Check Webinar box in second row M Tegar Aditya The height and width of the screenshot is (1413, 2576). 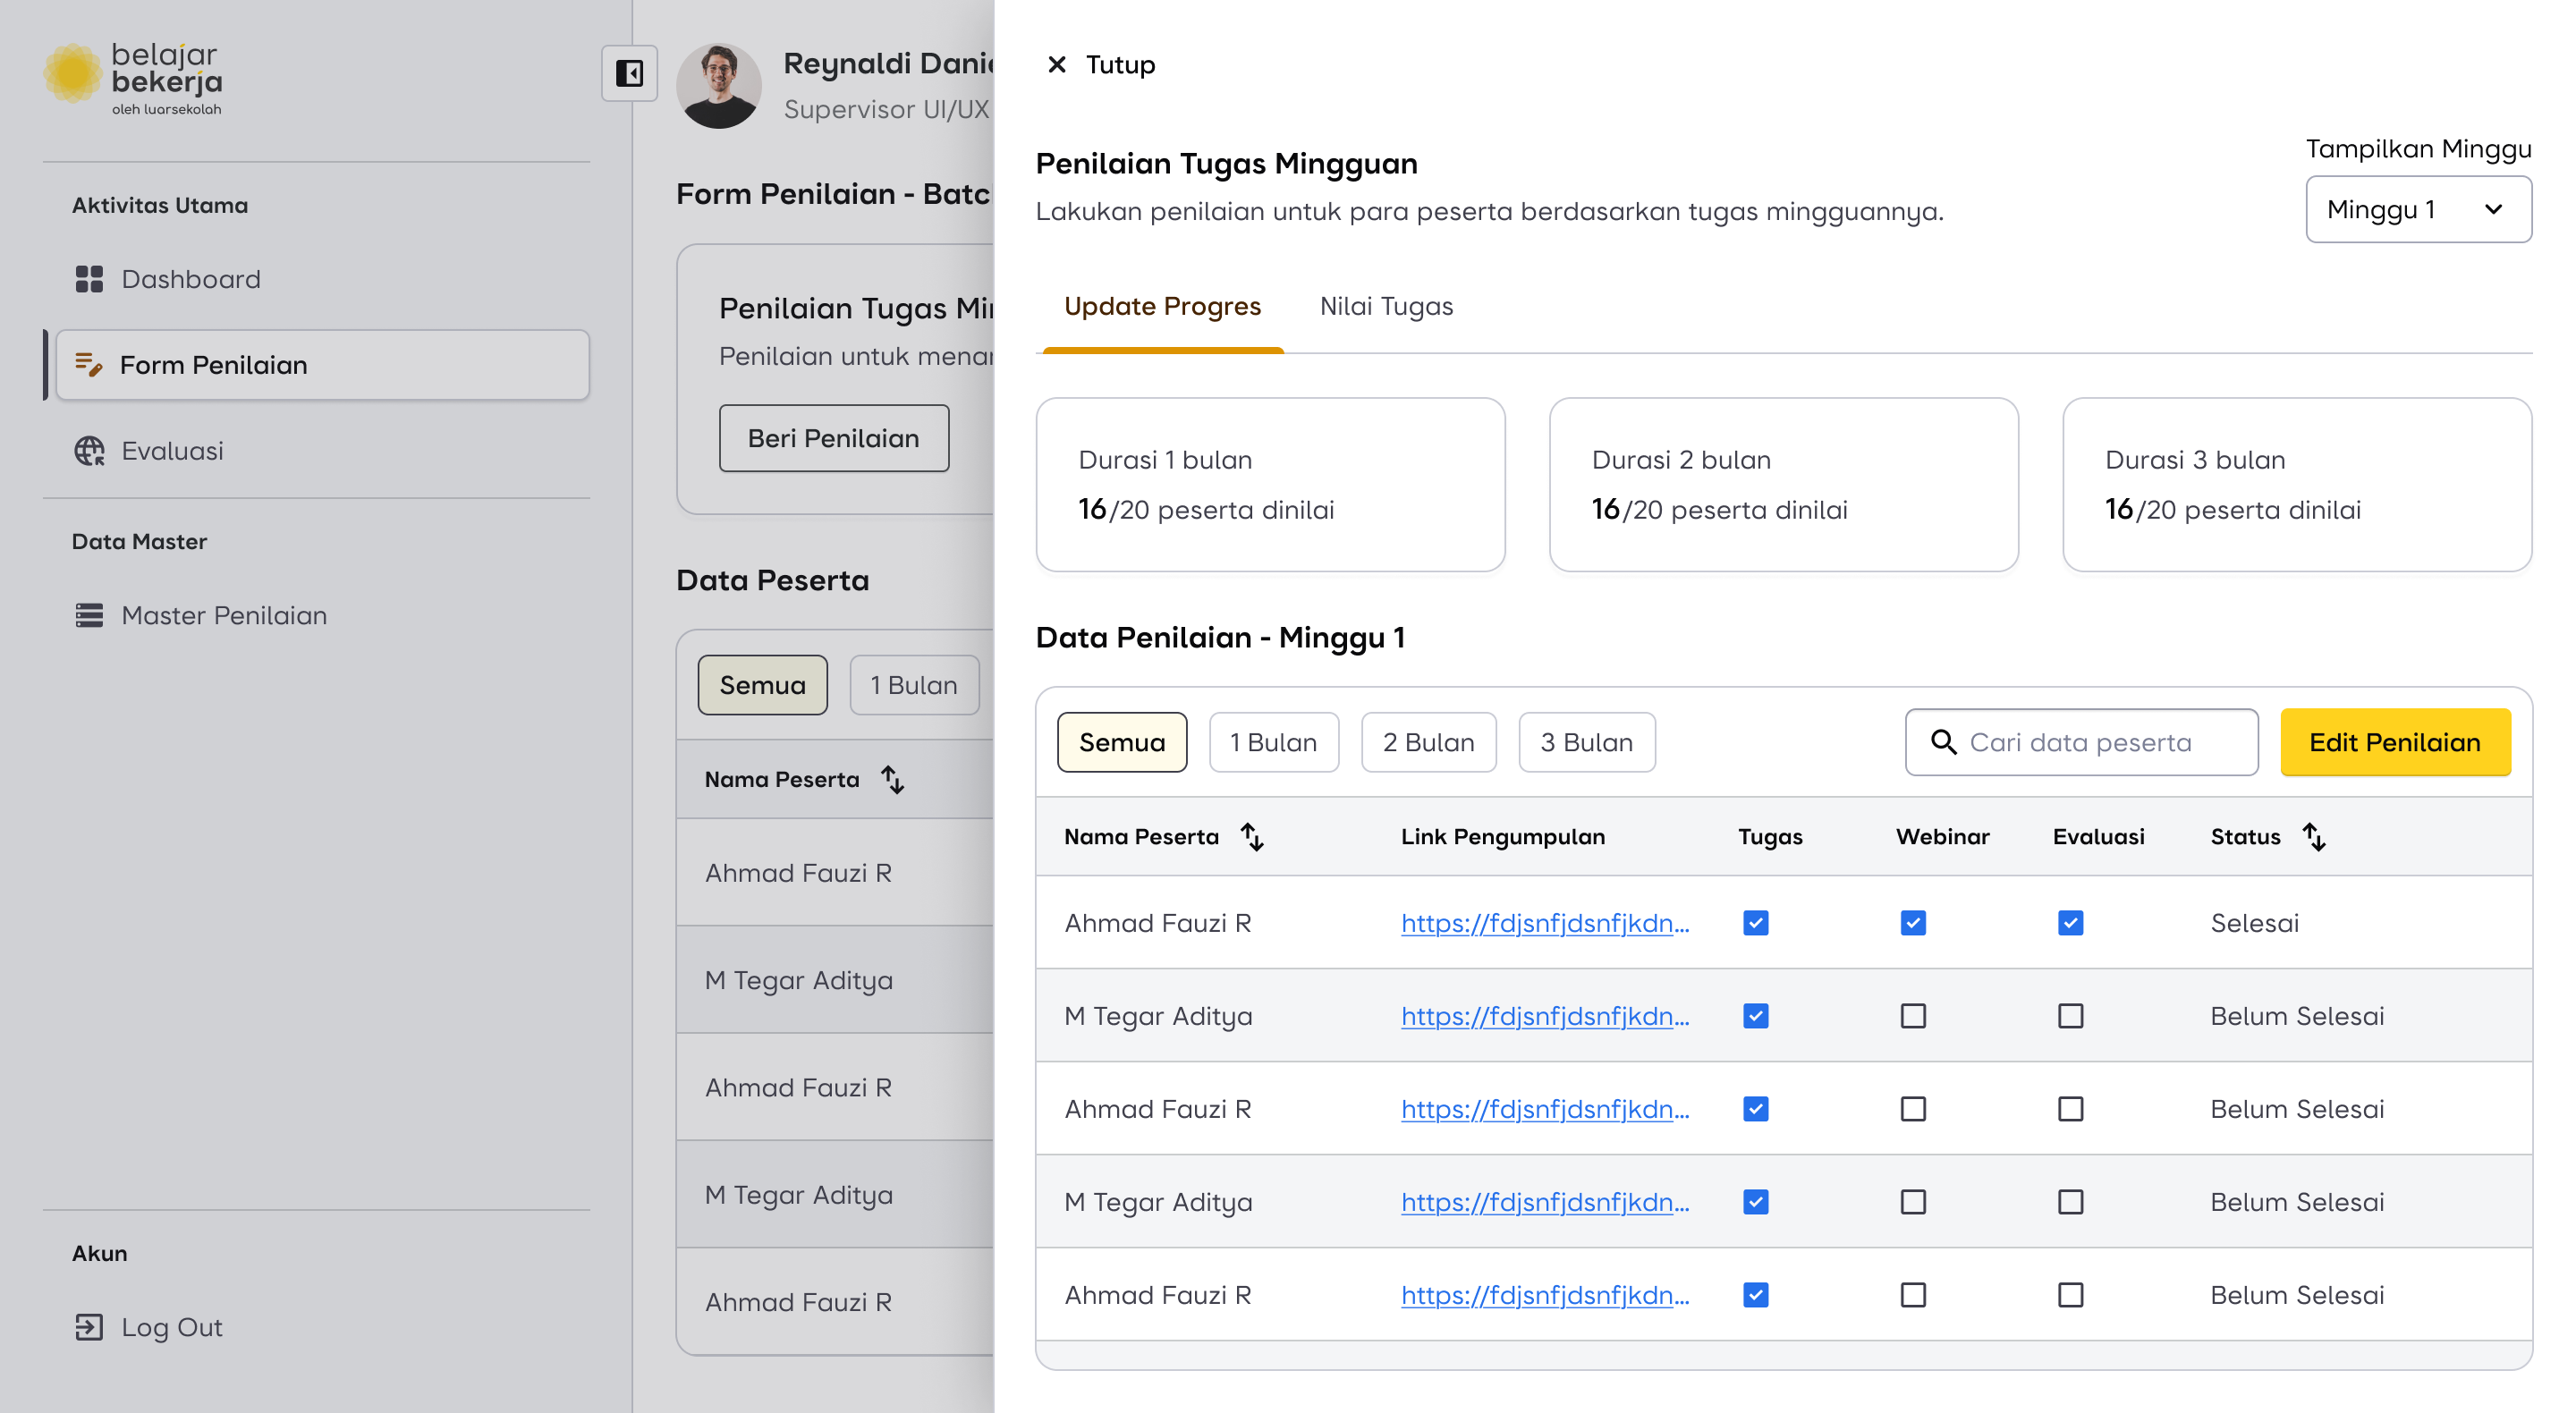[1912, 1016]
